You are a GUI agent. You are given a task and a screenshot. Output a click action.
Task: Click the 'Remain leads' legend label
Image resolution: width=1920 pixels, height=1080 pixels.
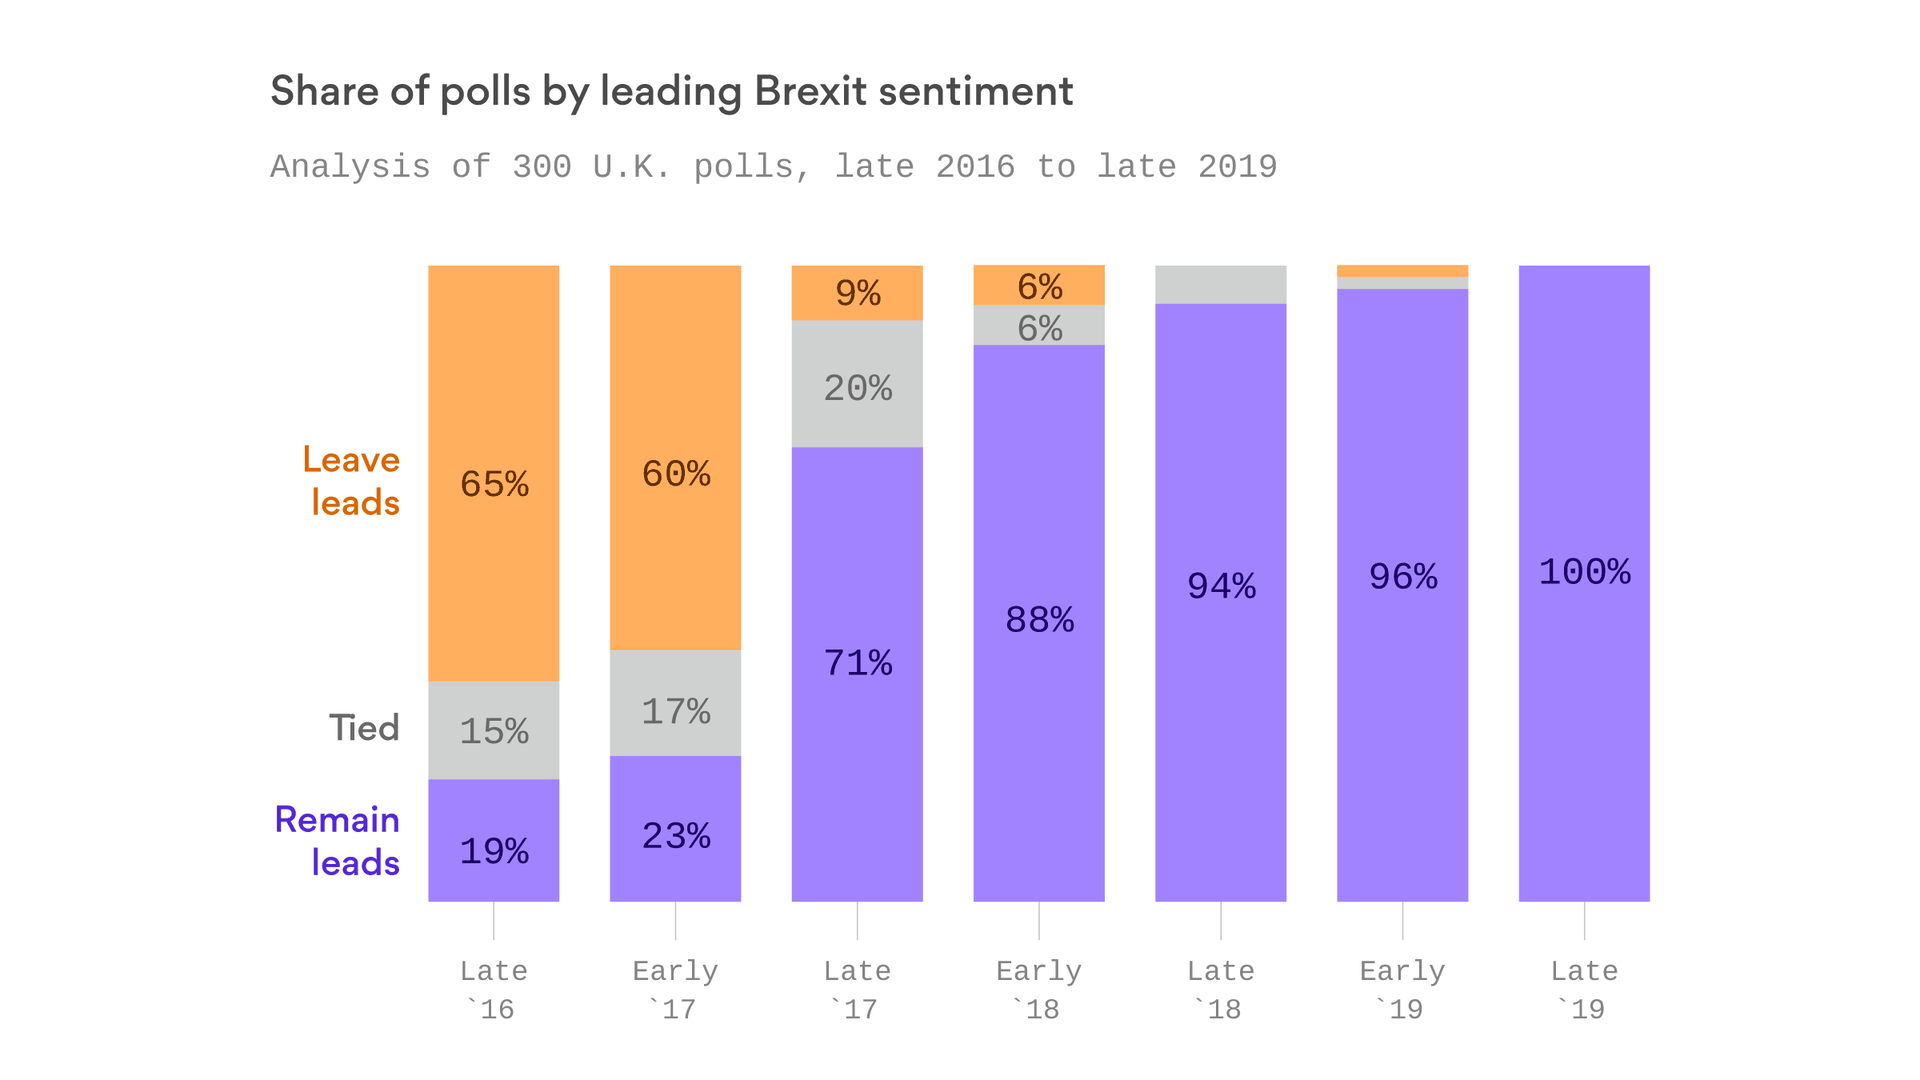[338, 841]
